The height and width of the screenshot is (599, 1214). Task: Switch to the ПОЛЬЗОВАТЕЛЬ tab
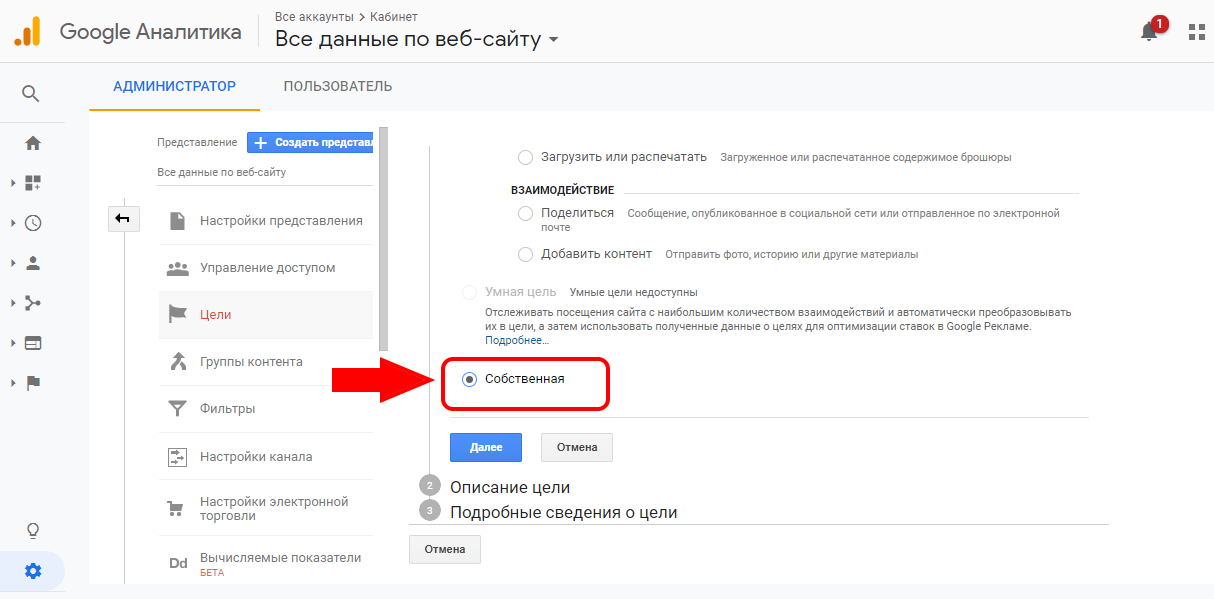(338, 86)
